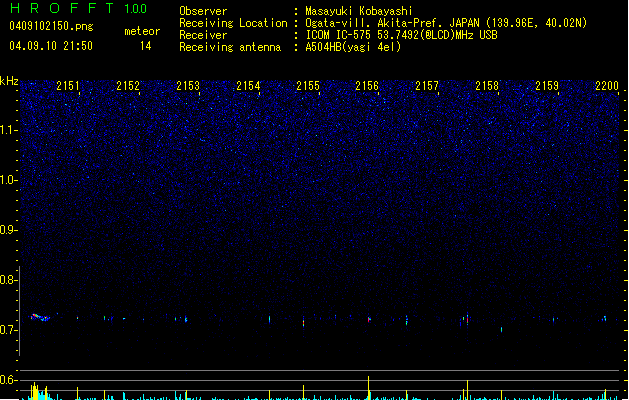The height and width of the screenshot is (400, 629).
Task: Click the yellow amplitude cluster before 2151
Action: click(x=38, y=391)
